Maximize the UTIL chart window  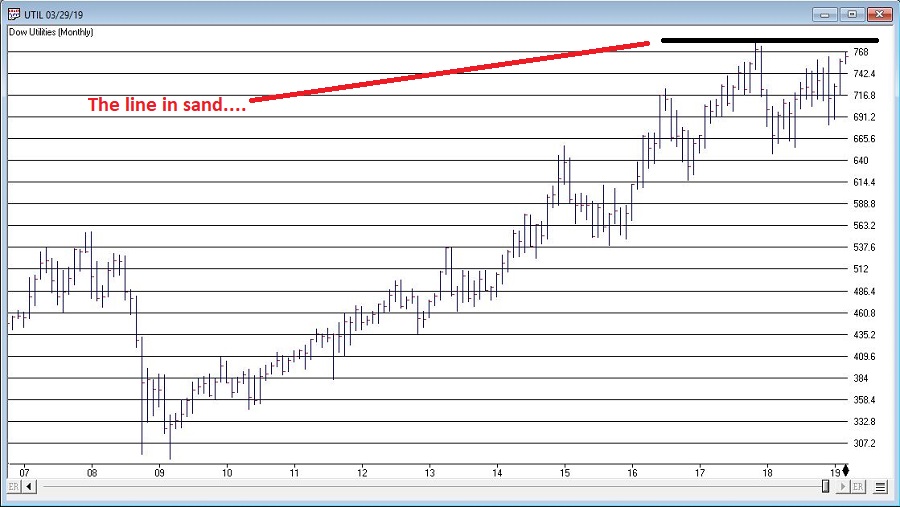coord(852,15)
